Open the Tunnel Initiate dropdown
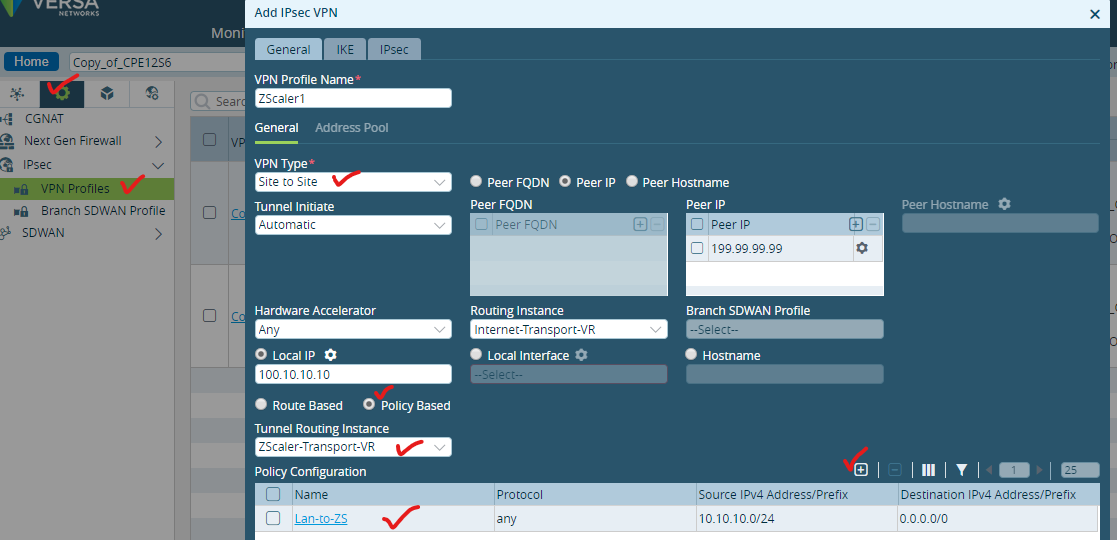This screenshot has height=540, width=1117. coord(353,225)
